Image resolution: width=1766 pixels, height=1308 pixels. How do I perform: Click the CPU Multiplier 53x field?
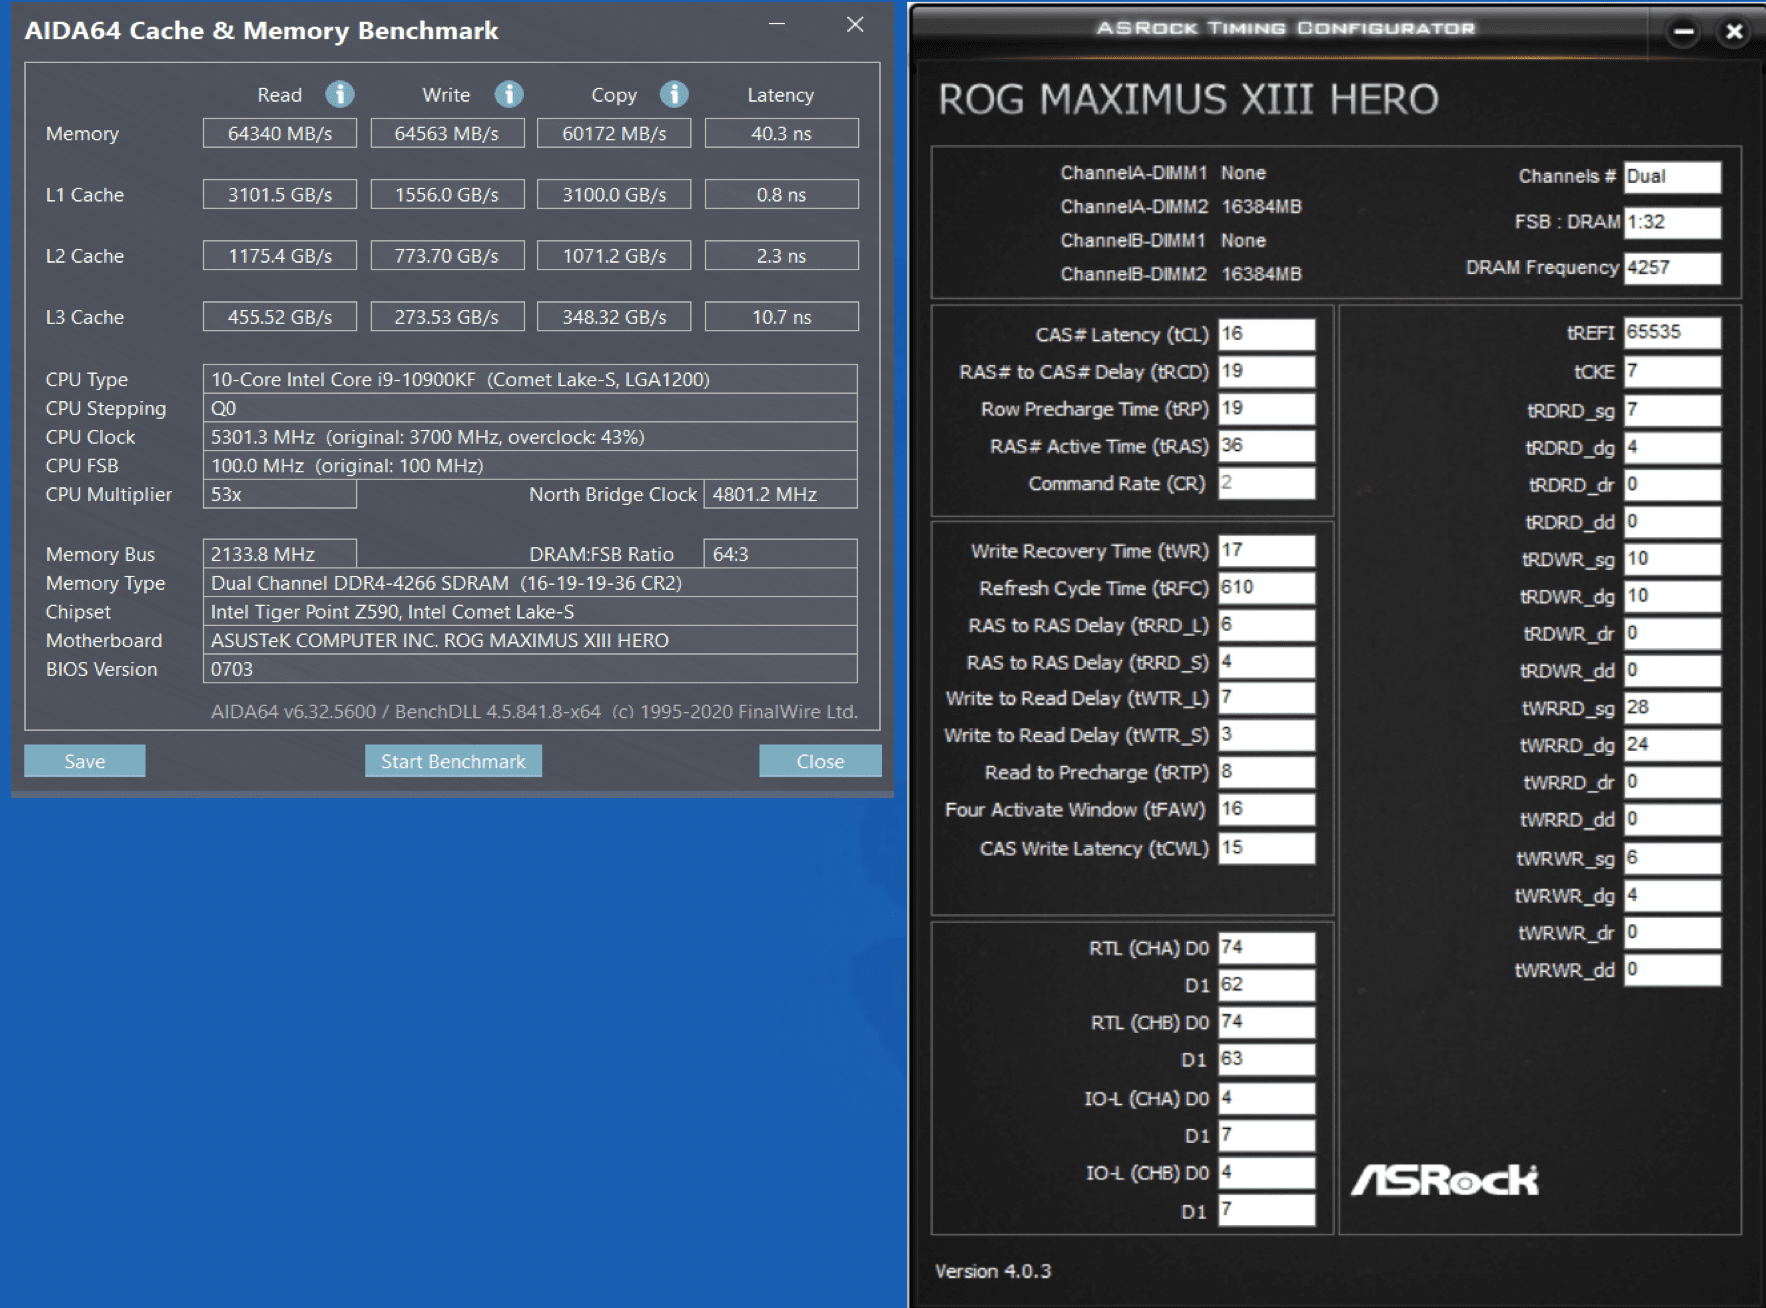[x=280, y=494]
